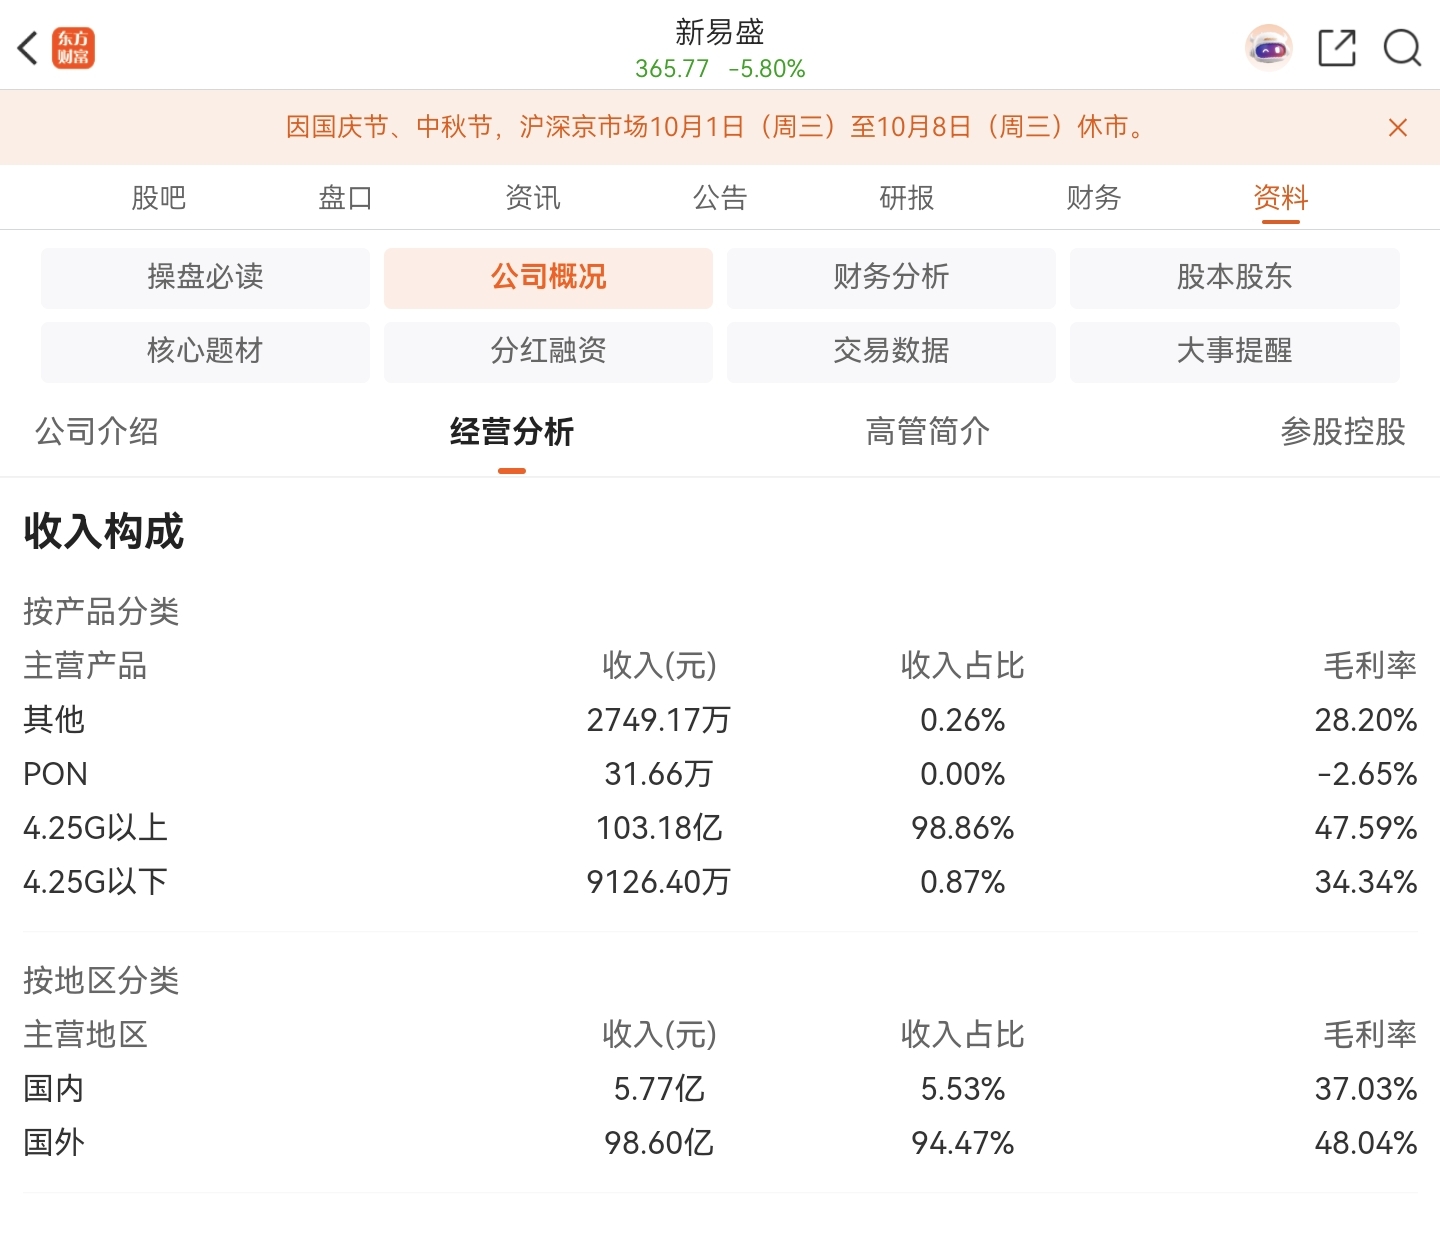Tap the holiday closure notice text

click(716, 127)
